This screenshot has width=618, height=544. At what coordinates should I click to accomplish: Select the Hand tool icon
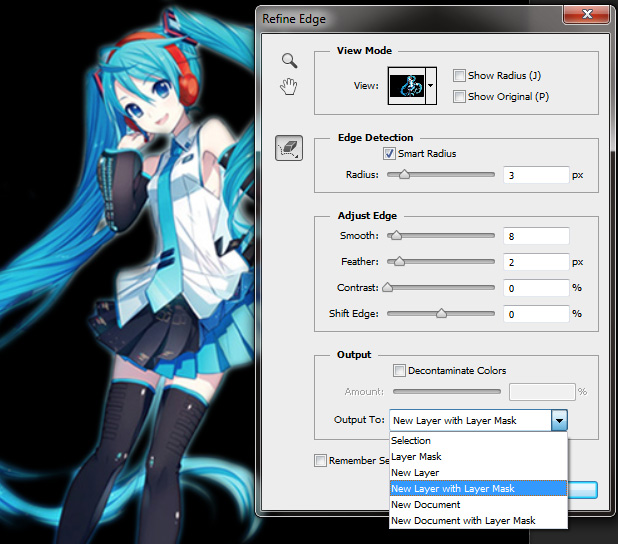click(289, 86)
